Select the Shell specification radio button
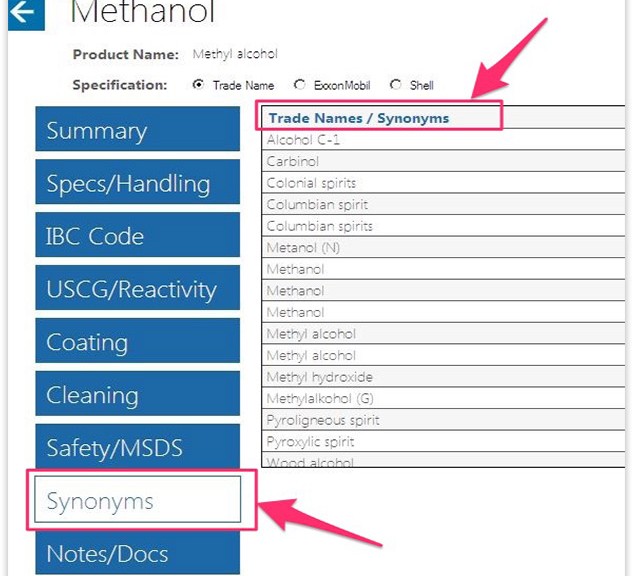Image resolution: width=635 pixels, height=576 pixels. pos(395,85)
